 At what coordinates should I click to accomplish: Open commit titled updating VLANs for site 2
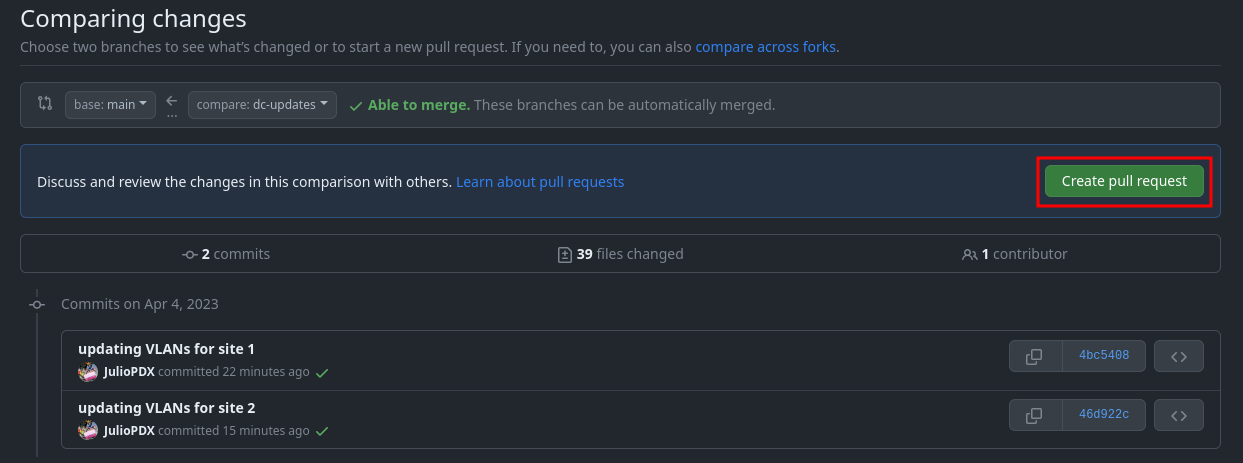pos(166,408)
